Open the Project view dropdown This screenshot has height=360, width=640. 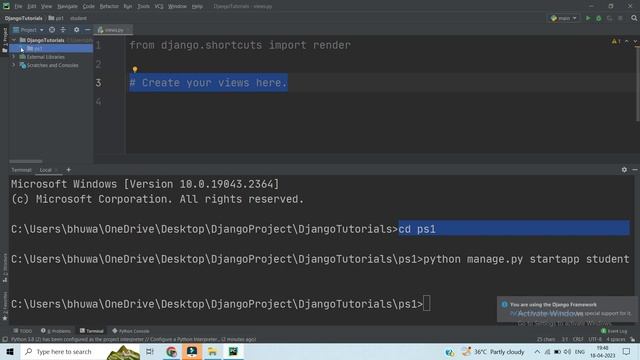[28, 30]
